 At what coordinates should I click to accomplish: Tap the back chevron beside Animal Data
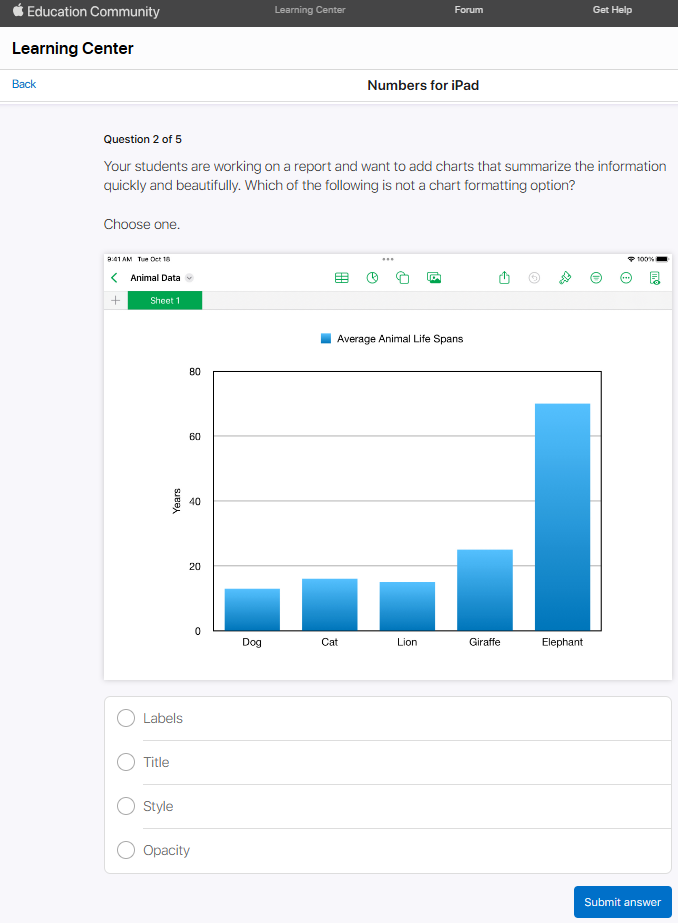(x=114, y=278)
